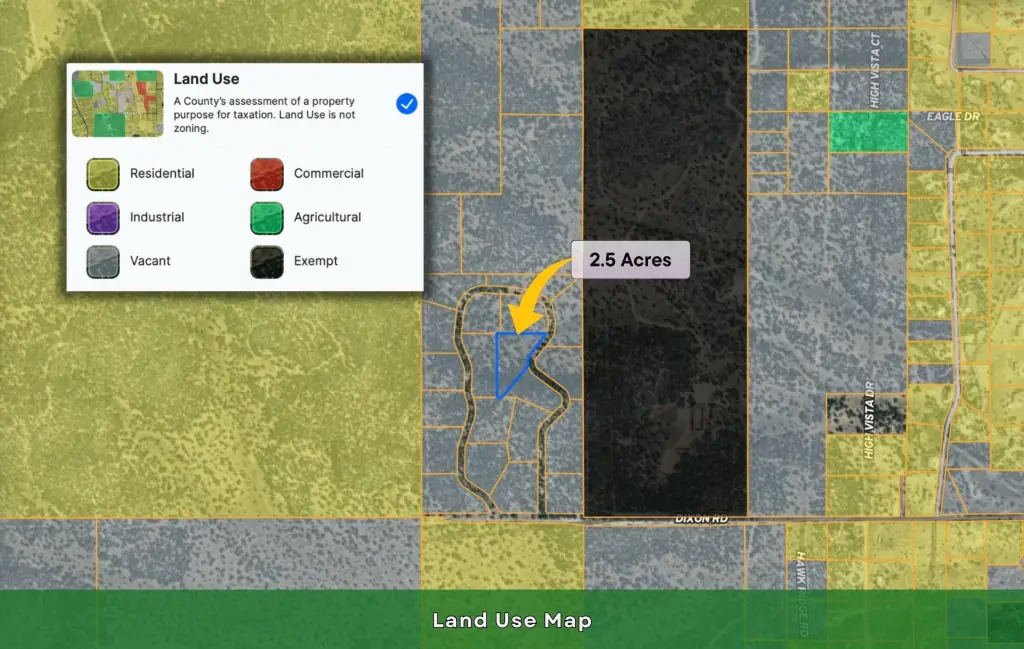Click the 'Agricultural' legend label
This screenshot has width=1024, height=649.
(x=327, y=217)
